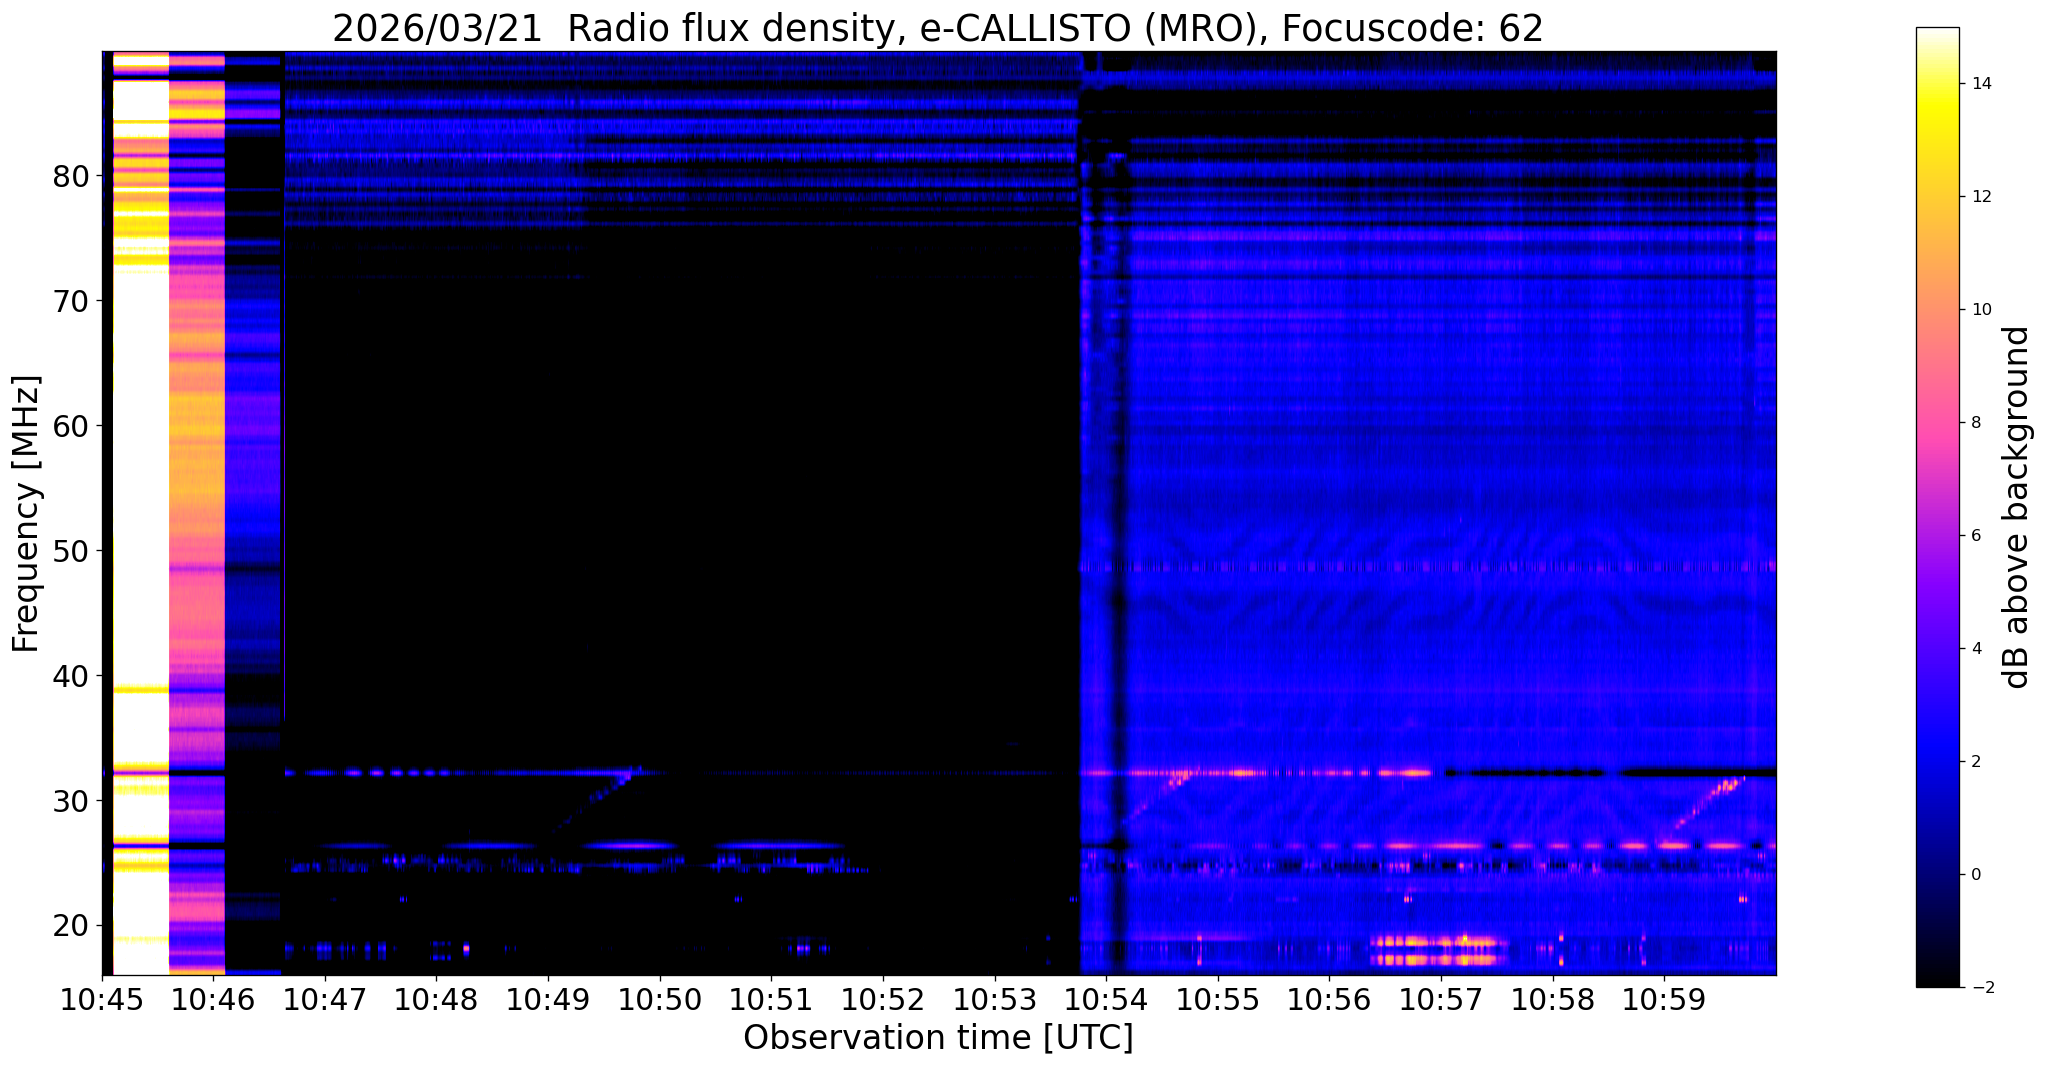Click the 10:53 time tick label
Viewport: 2047px width, 1067px height.
click(994, 999)
